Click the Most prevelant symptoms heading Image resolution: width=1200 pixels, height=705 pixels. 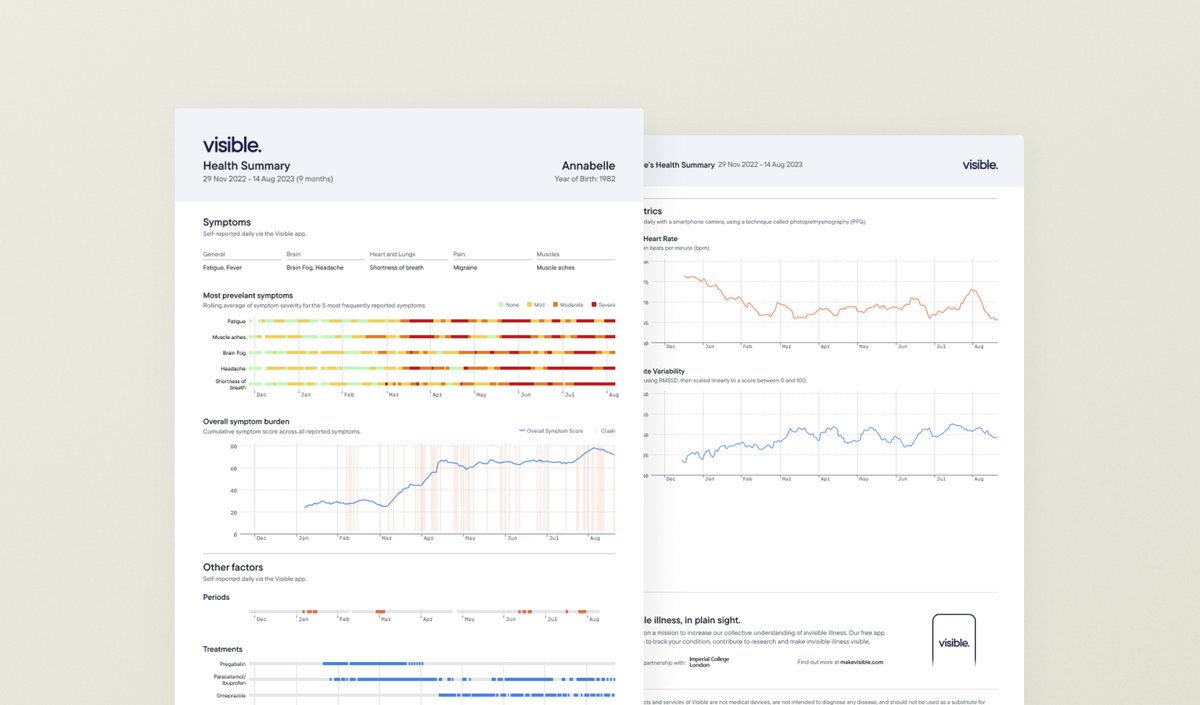pos(248,296)
